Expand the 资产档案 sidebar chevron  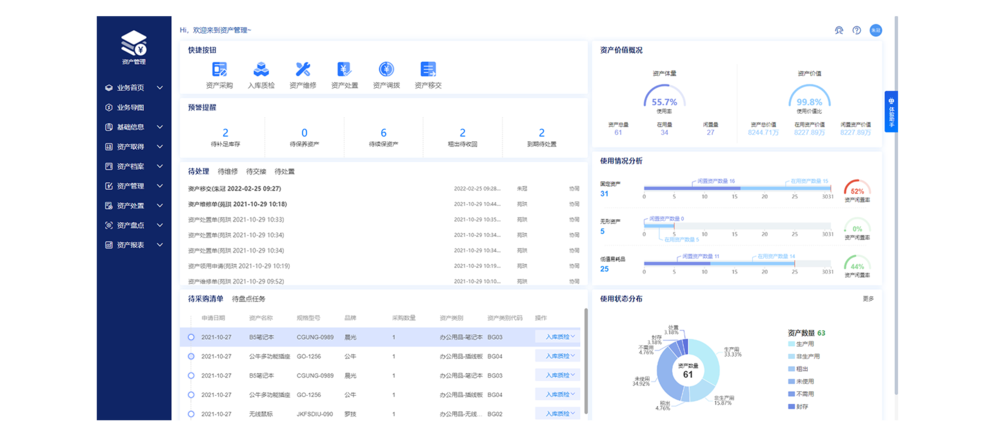(x=159, y=166)
